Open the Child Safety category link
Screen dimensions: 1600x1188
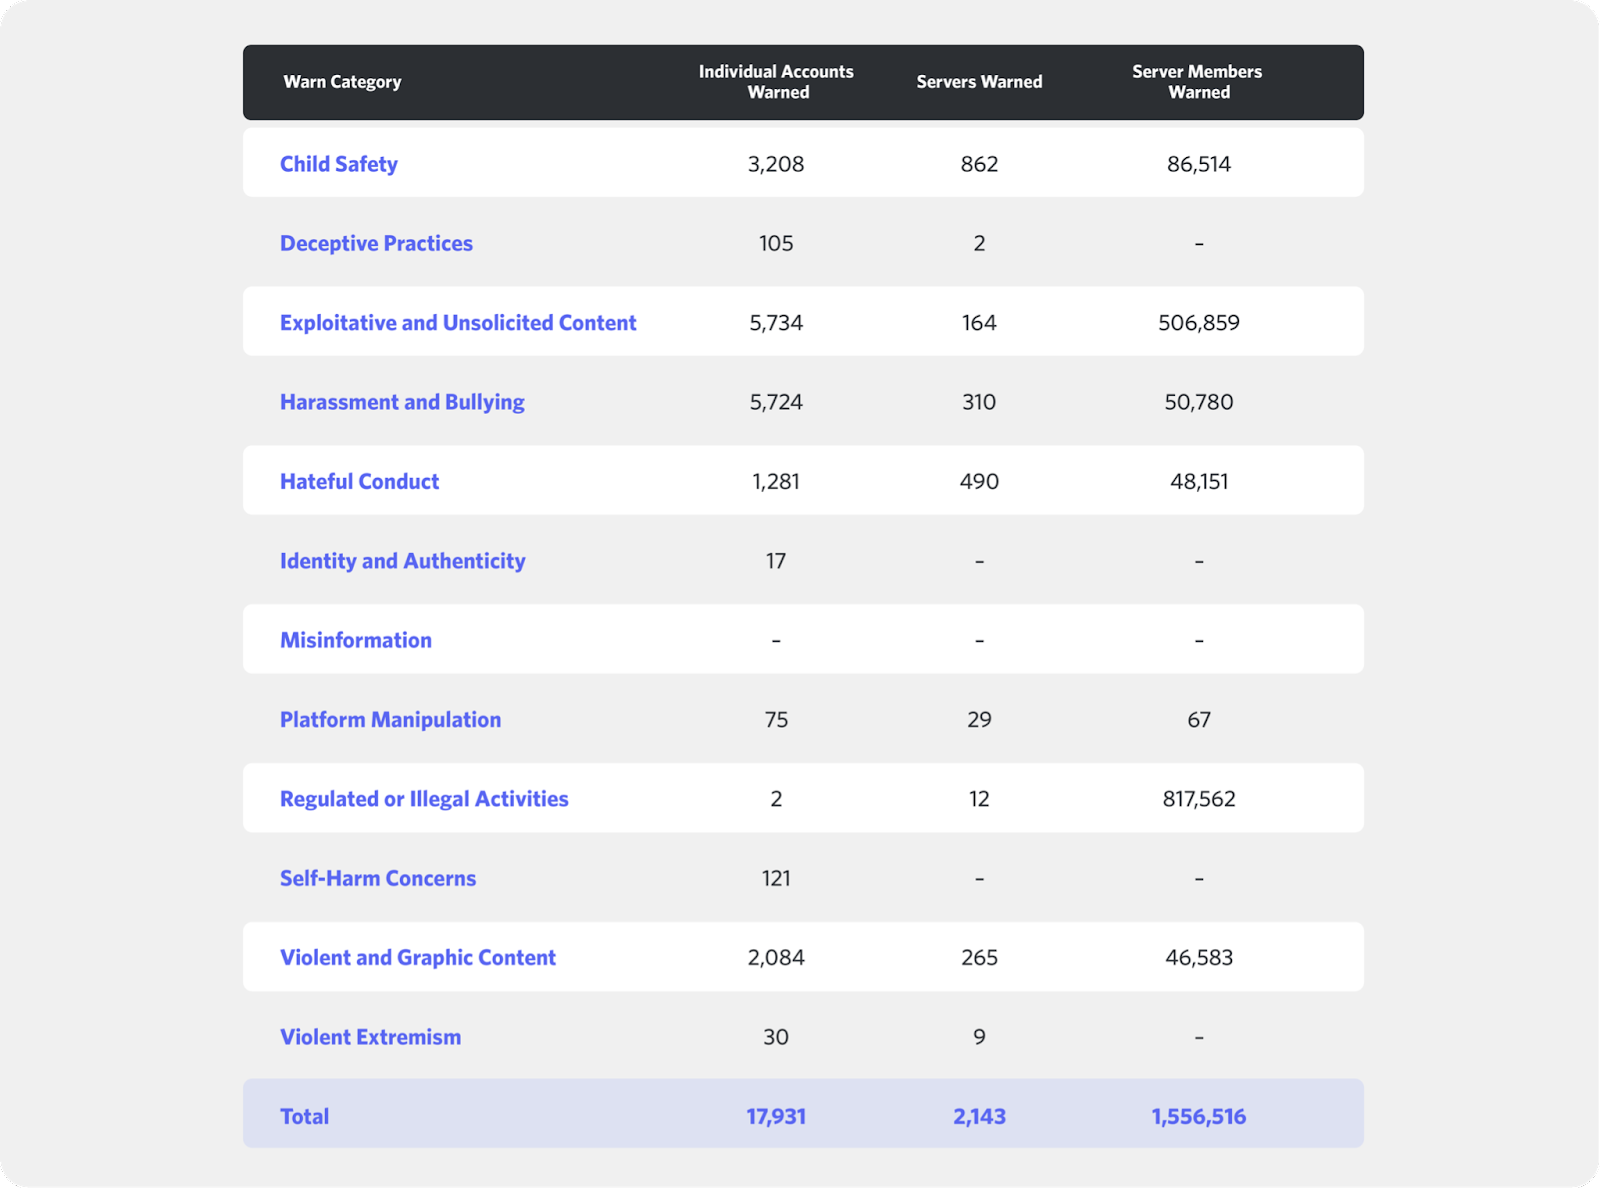tap(339, 164)
